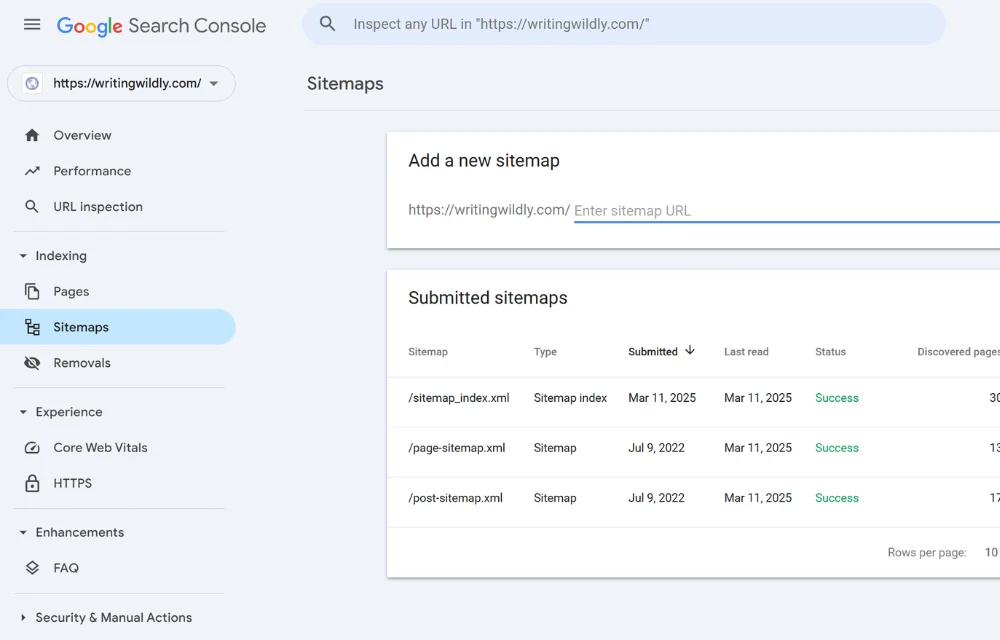
Task: Open the writingwildly.com property dropdown
Action: [214, 83]
